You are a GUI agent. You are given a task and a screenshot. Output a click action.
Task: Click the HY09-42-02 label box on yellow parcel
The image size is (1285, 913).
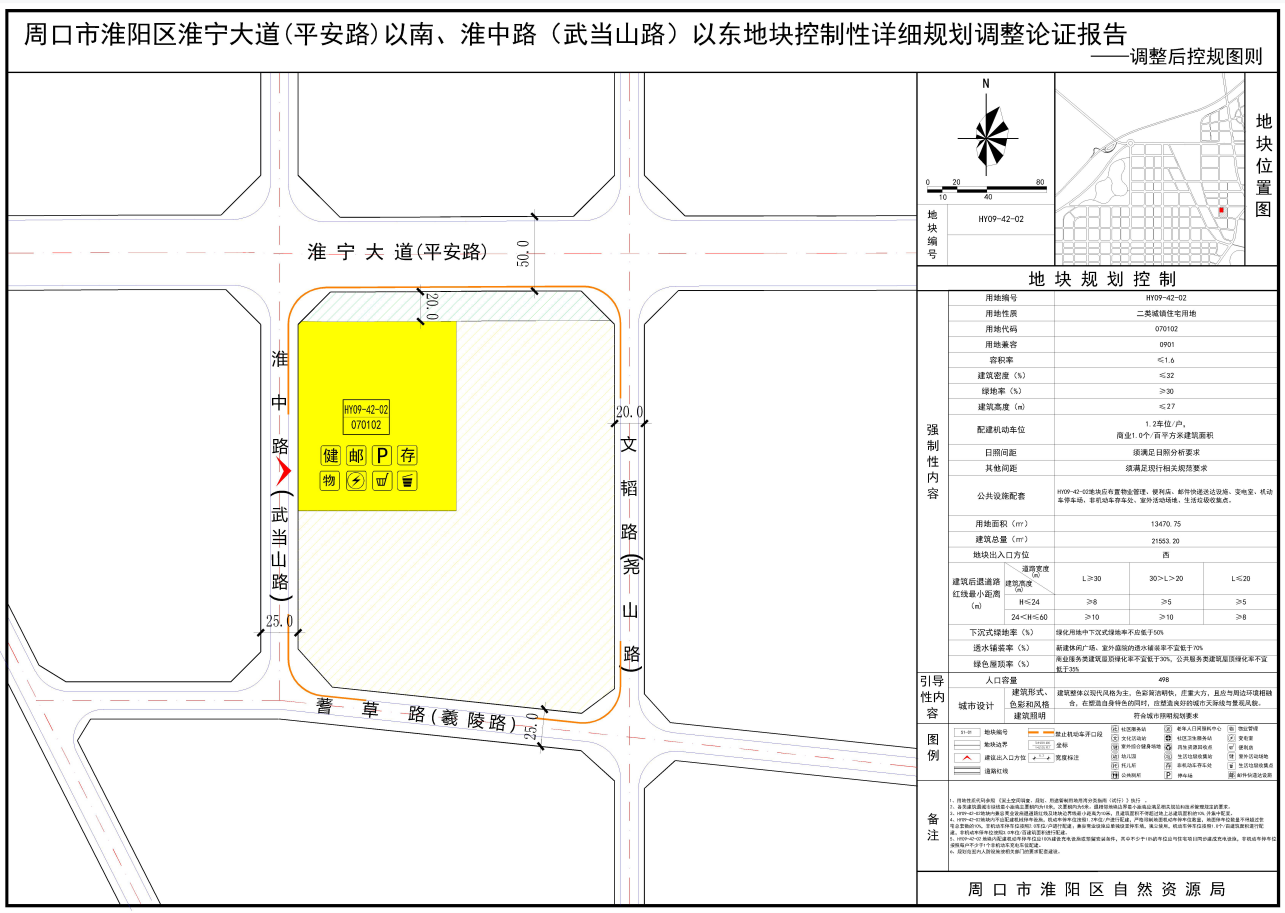pos(366,418)
